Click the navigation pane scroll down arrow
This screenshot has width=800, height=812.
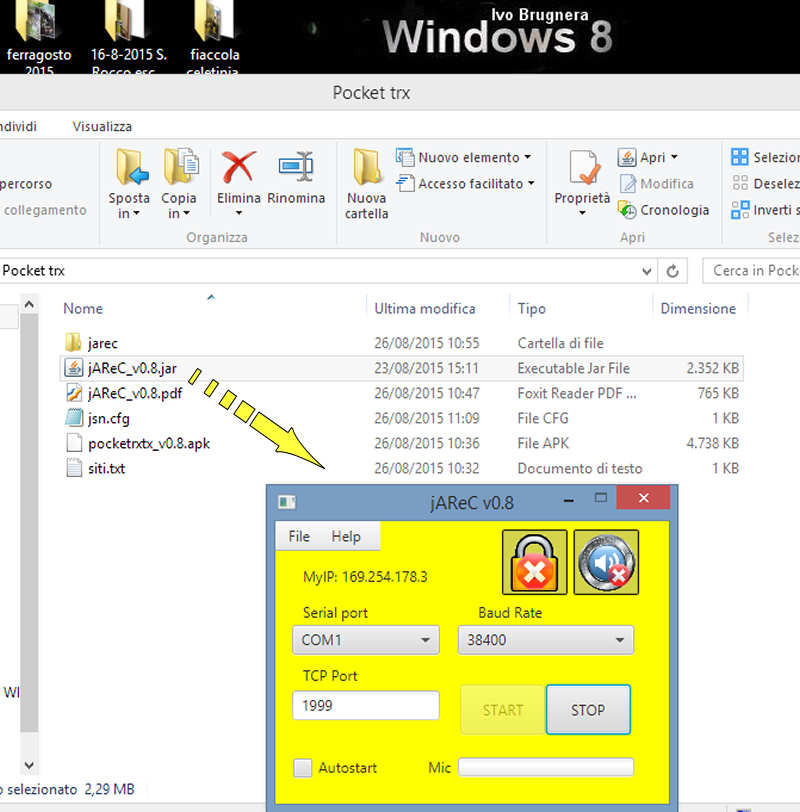pos(29,765)
